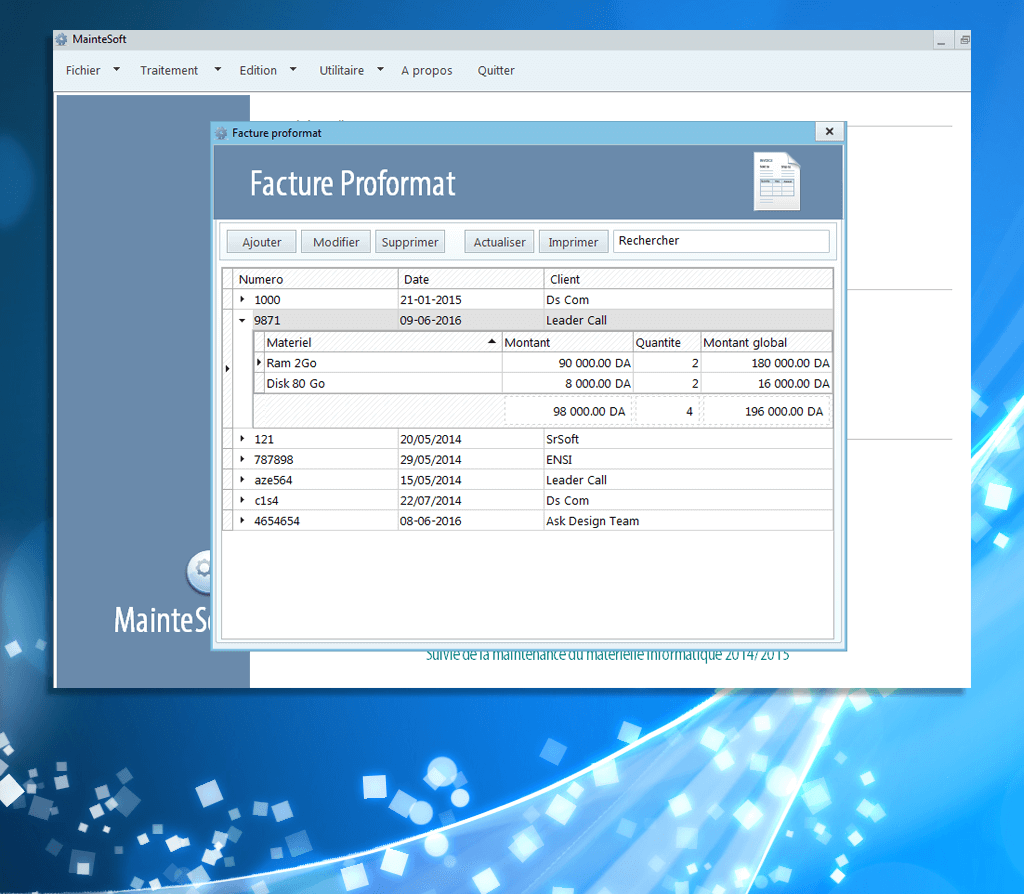Image resolution: width=1024 pixels, height=894 pixels.
Task: Click the invoice document icon in header
Action: pyautogui.click(x=776, y=182)
